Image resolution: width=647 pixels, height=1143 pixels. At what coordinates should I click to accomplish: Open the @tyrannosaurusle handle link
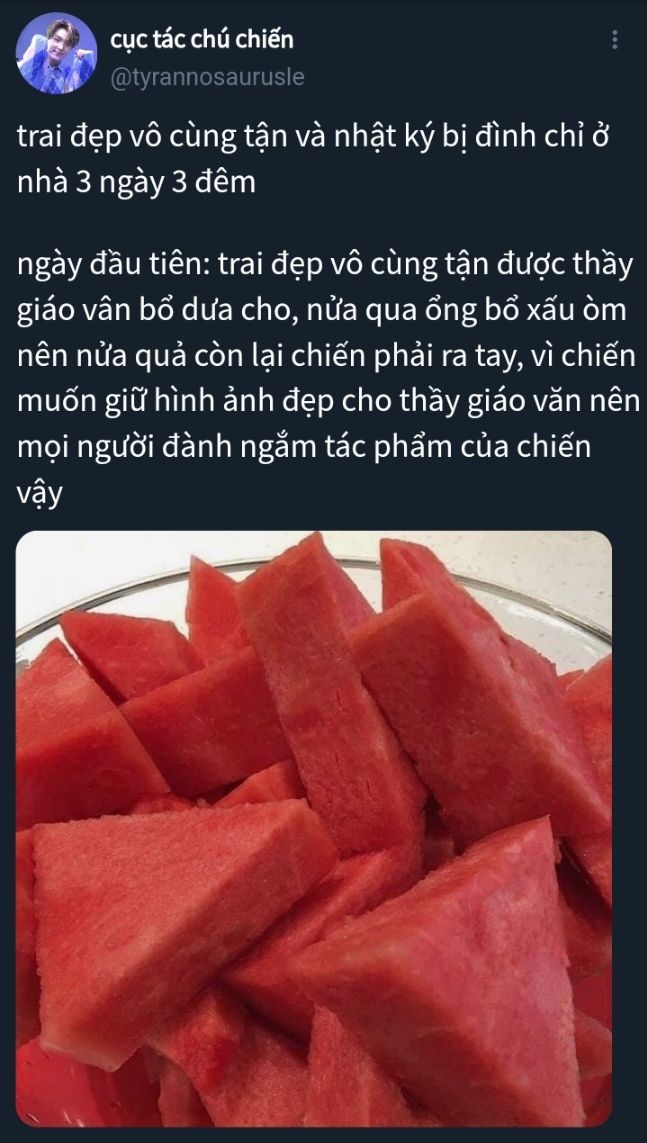point(208,77)
